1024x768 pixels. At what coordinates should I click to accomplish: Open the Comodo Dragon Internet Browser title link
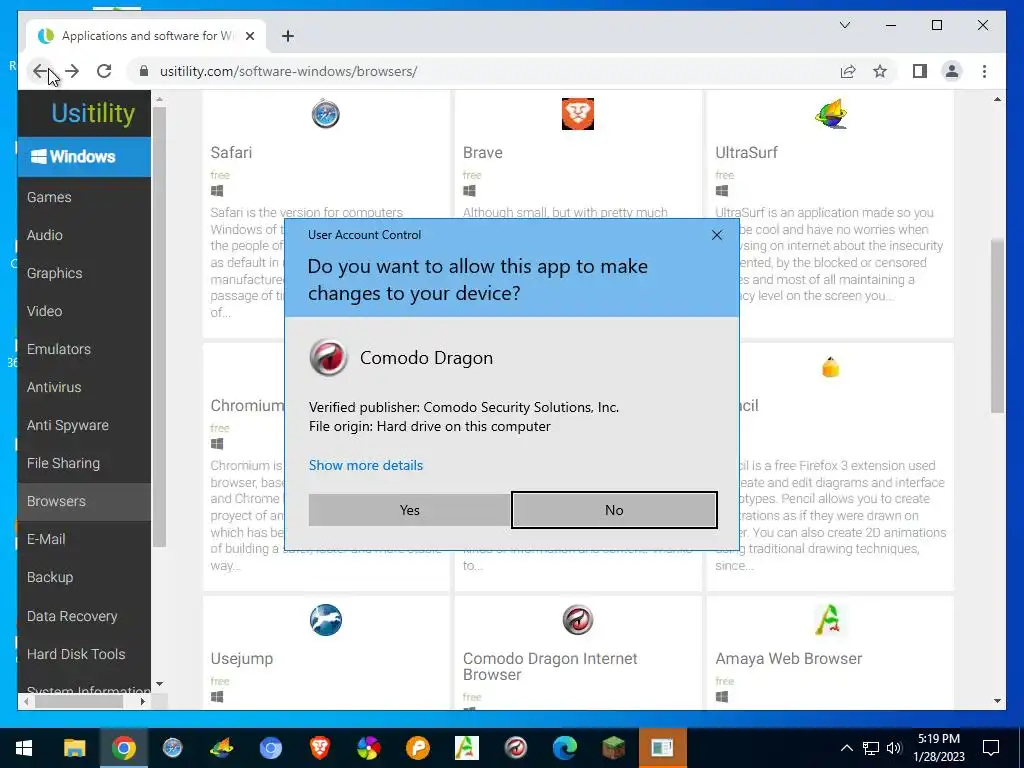coord(550,667)
